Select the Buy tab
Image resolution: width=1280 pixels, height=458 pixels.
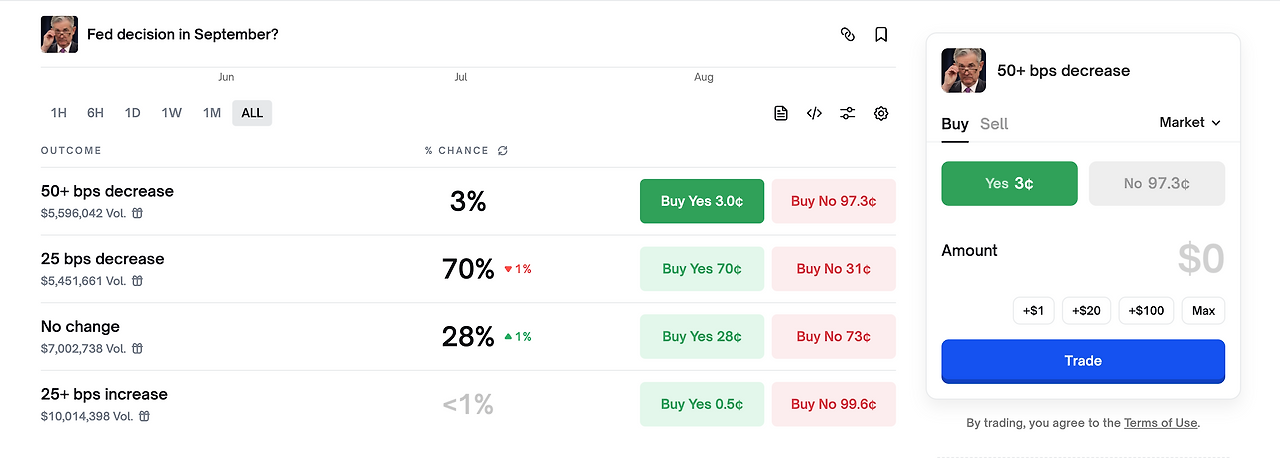click(955, 124)
